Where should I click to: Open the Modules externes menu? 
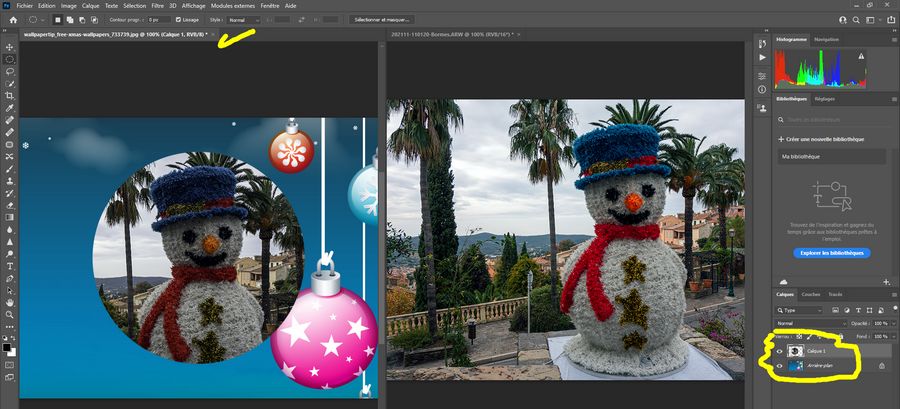[232, 5]
